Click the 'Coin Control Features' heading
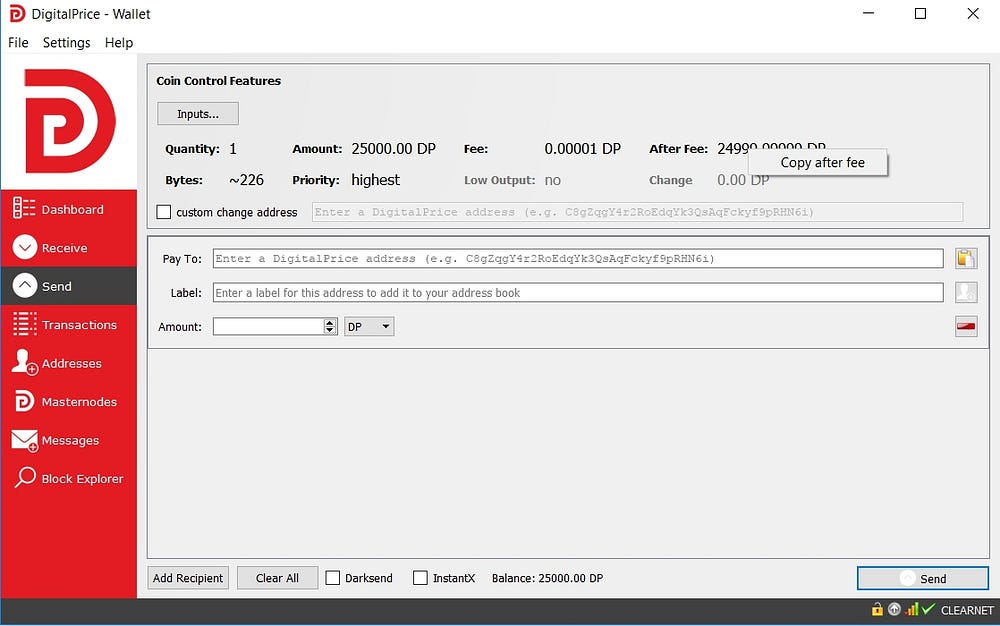This screenshot has width=1000, height=626. (218, 81)
